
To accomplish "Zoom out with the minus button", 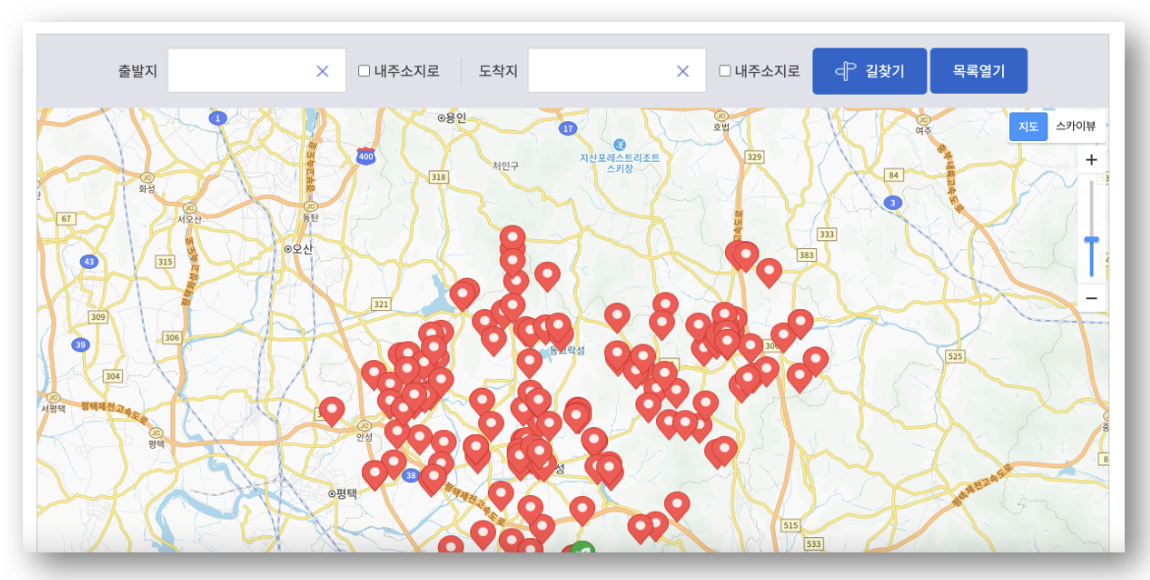I will (x=1091, y=298).
